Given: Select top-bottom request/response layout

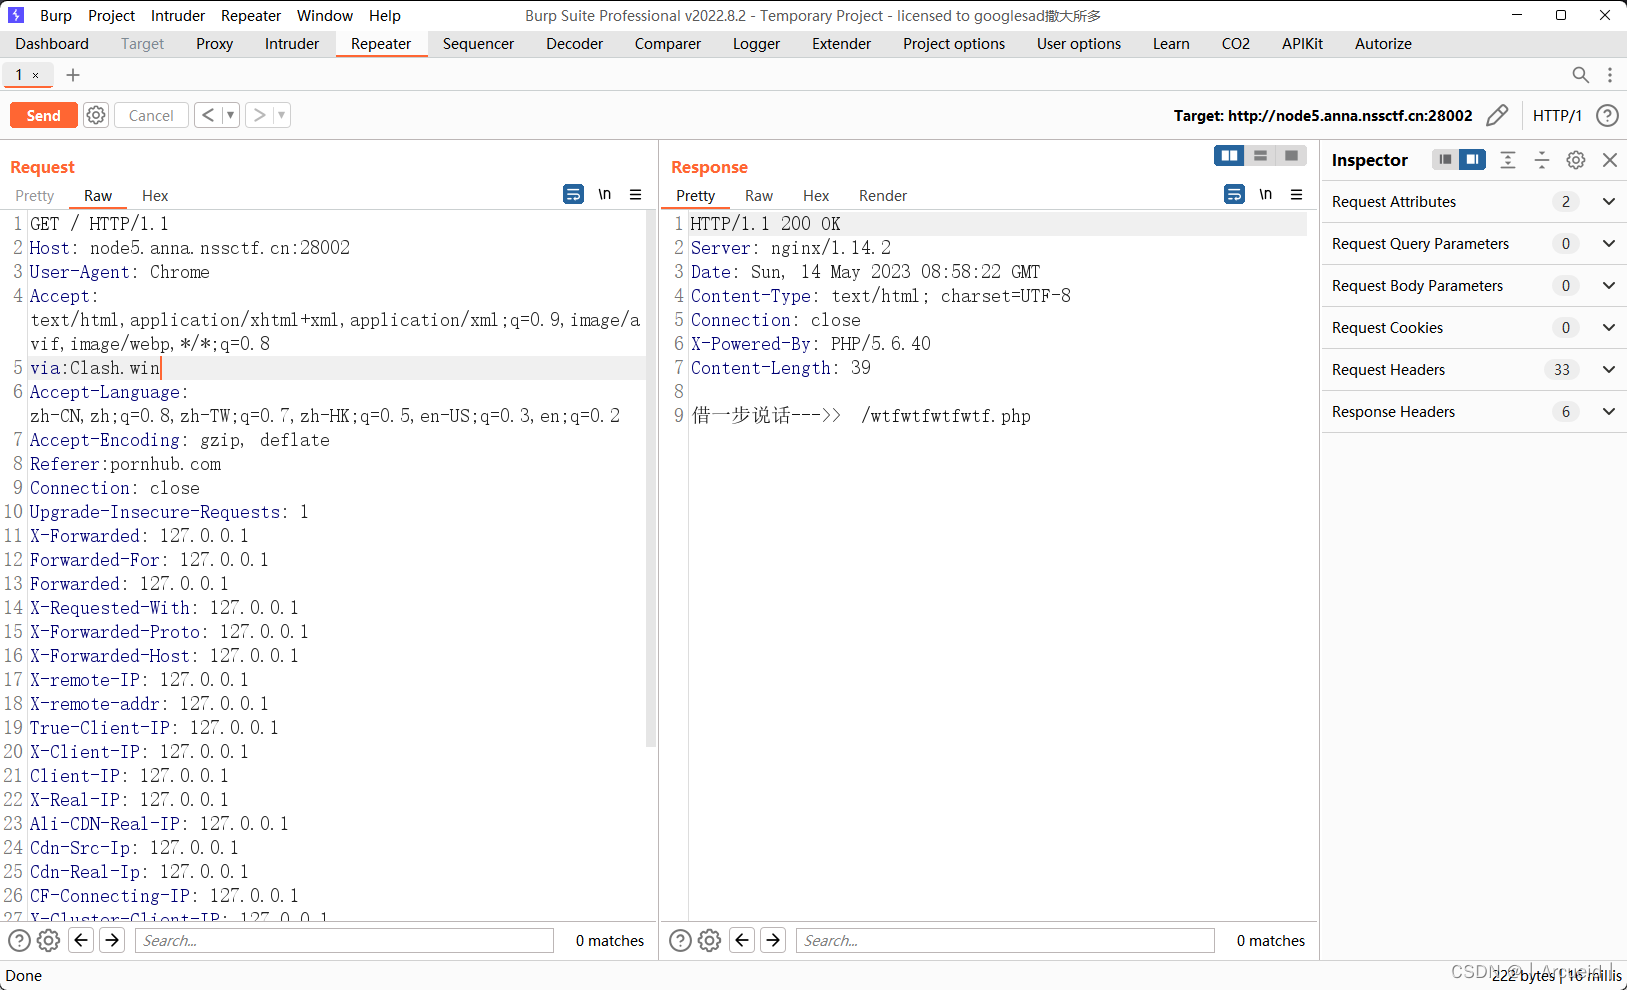Looking at the screenshot, I should [x=1260, y=155].
